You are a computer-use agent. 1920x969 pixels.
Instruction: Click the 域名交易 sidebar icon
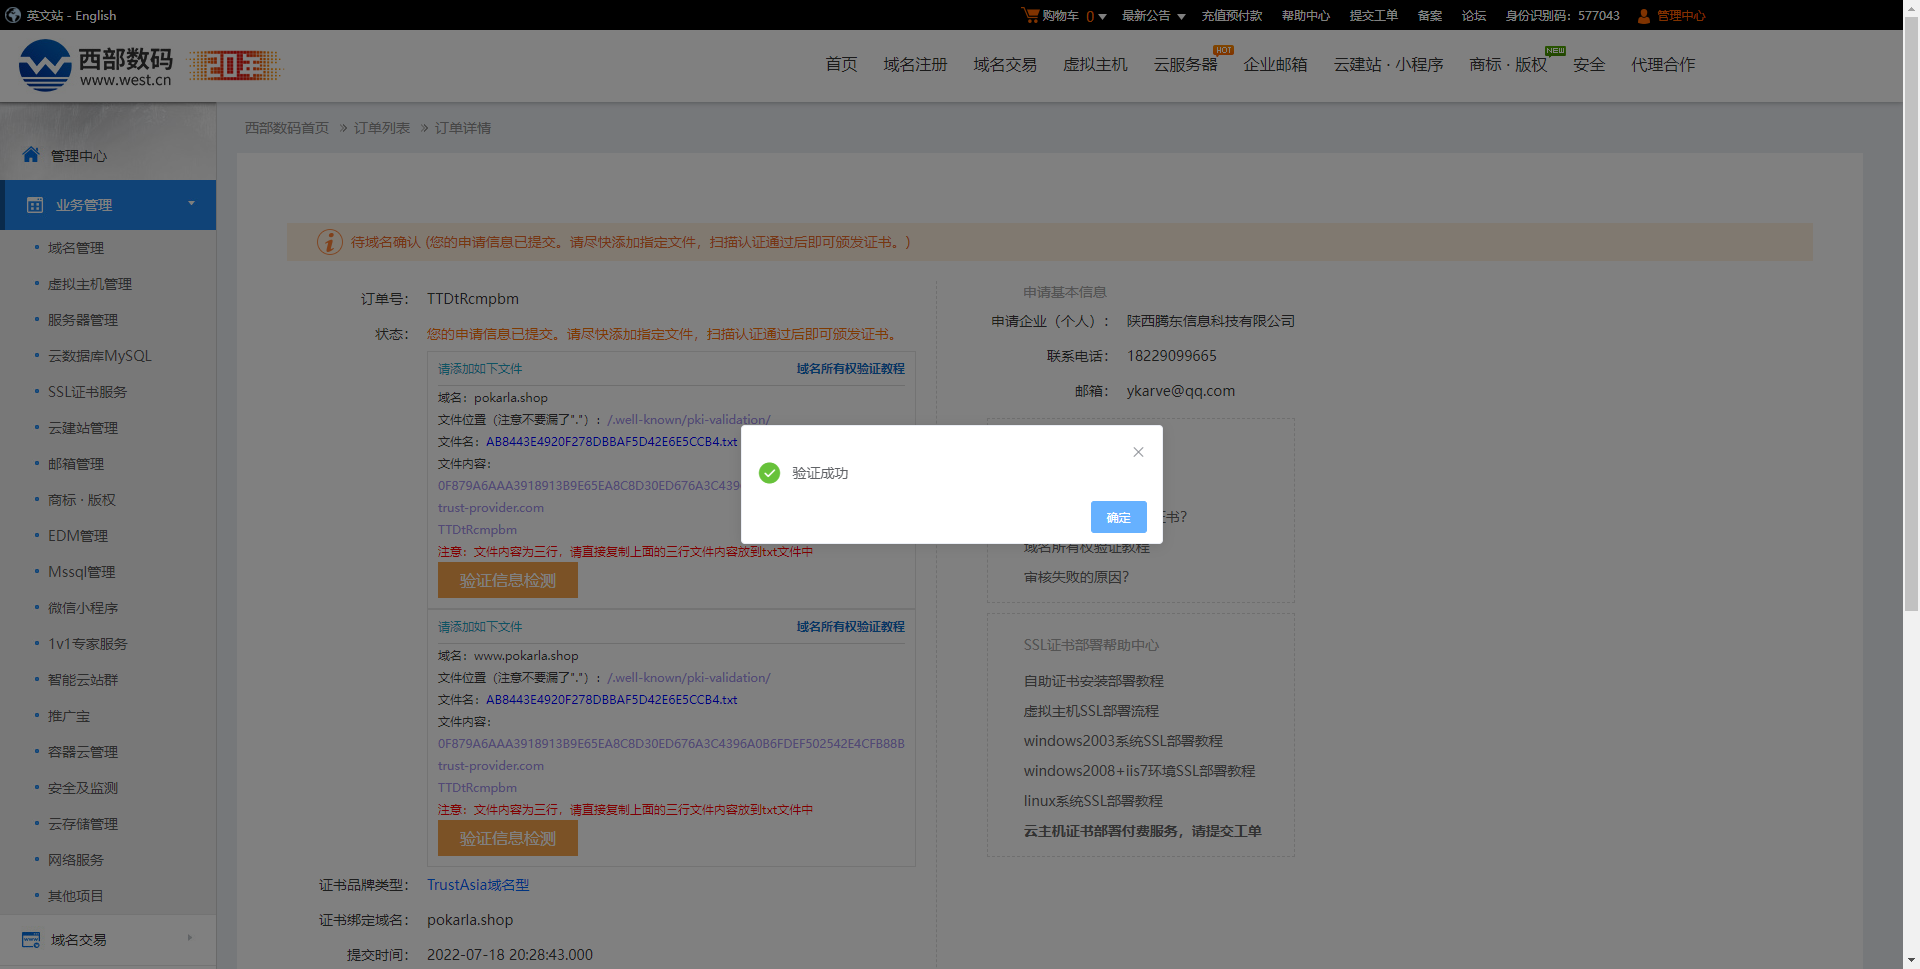[x=31, y=940]
